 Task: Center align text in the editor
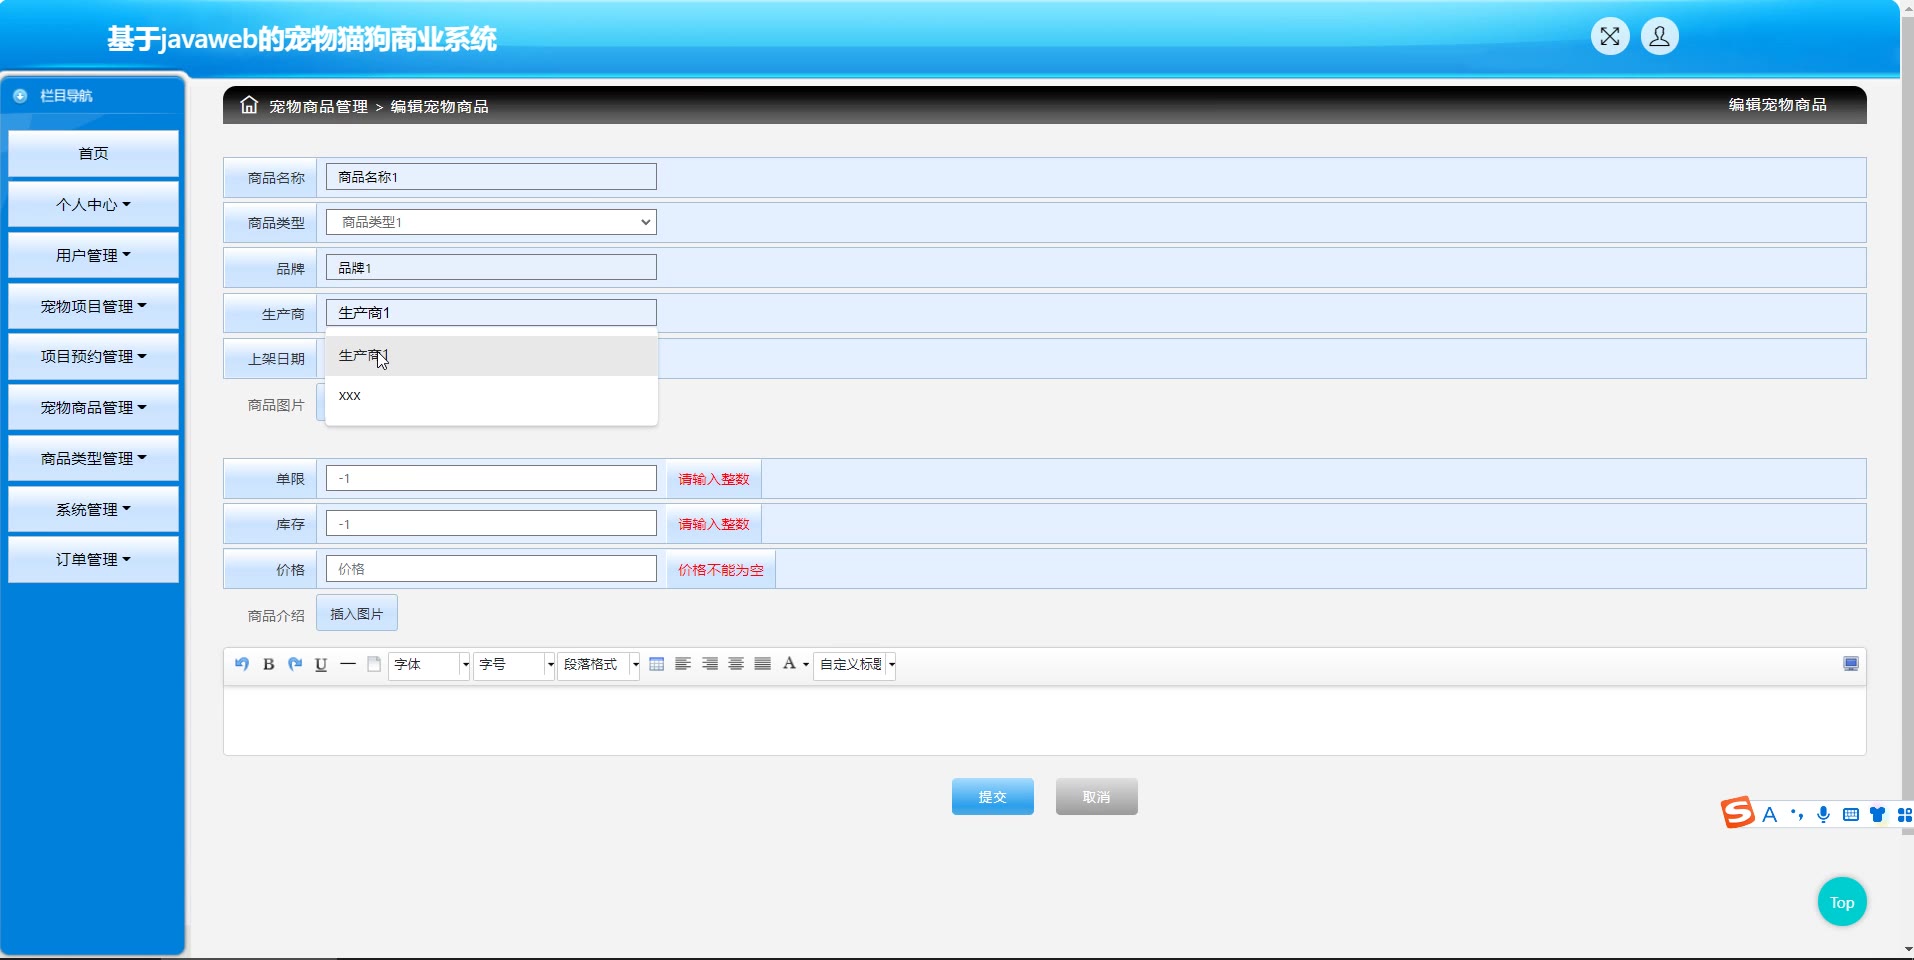[x=736, y=664]
